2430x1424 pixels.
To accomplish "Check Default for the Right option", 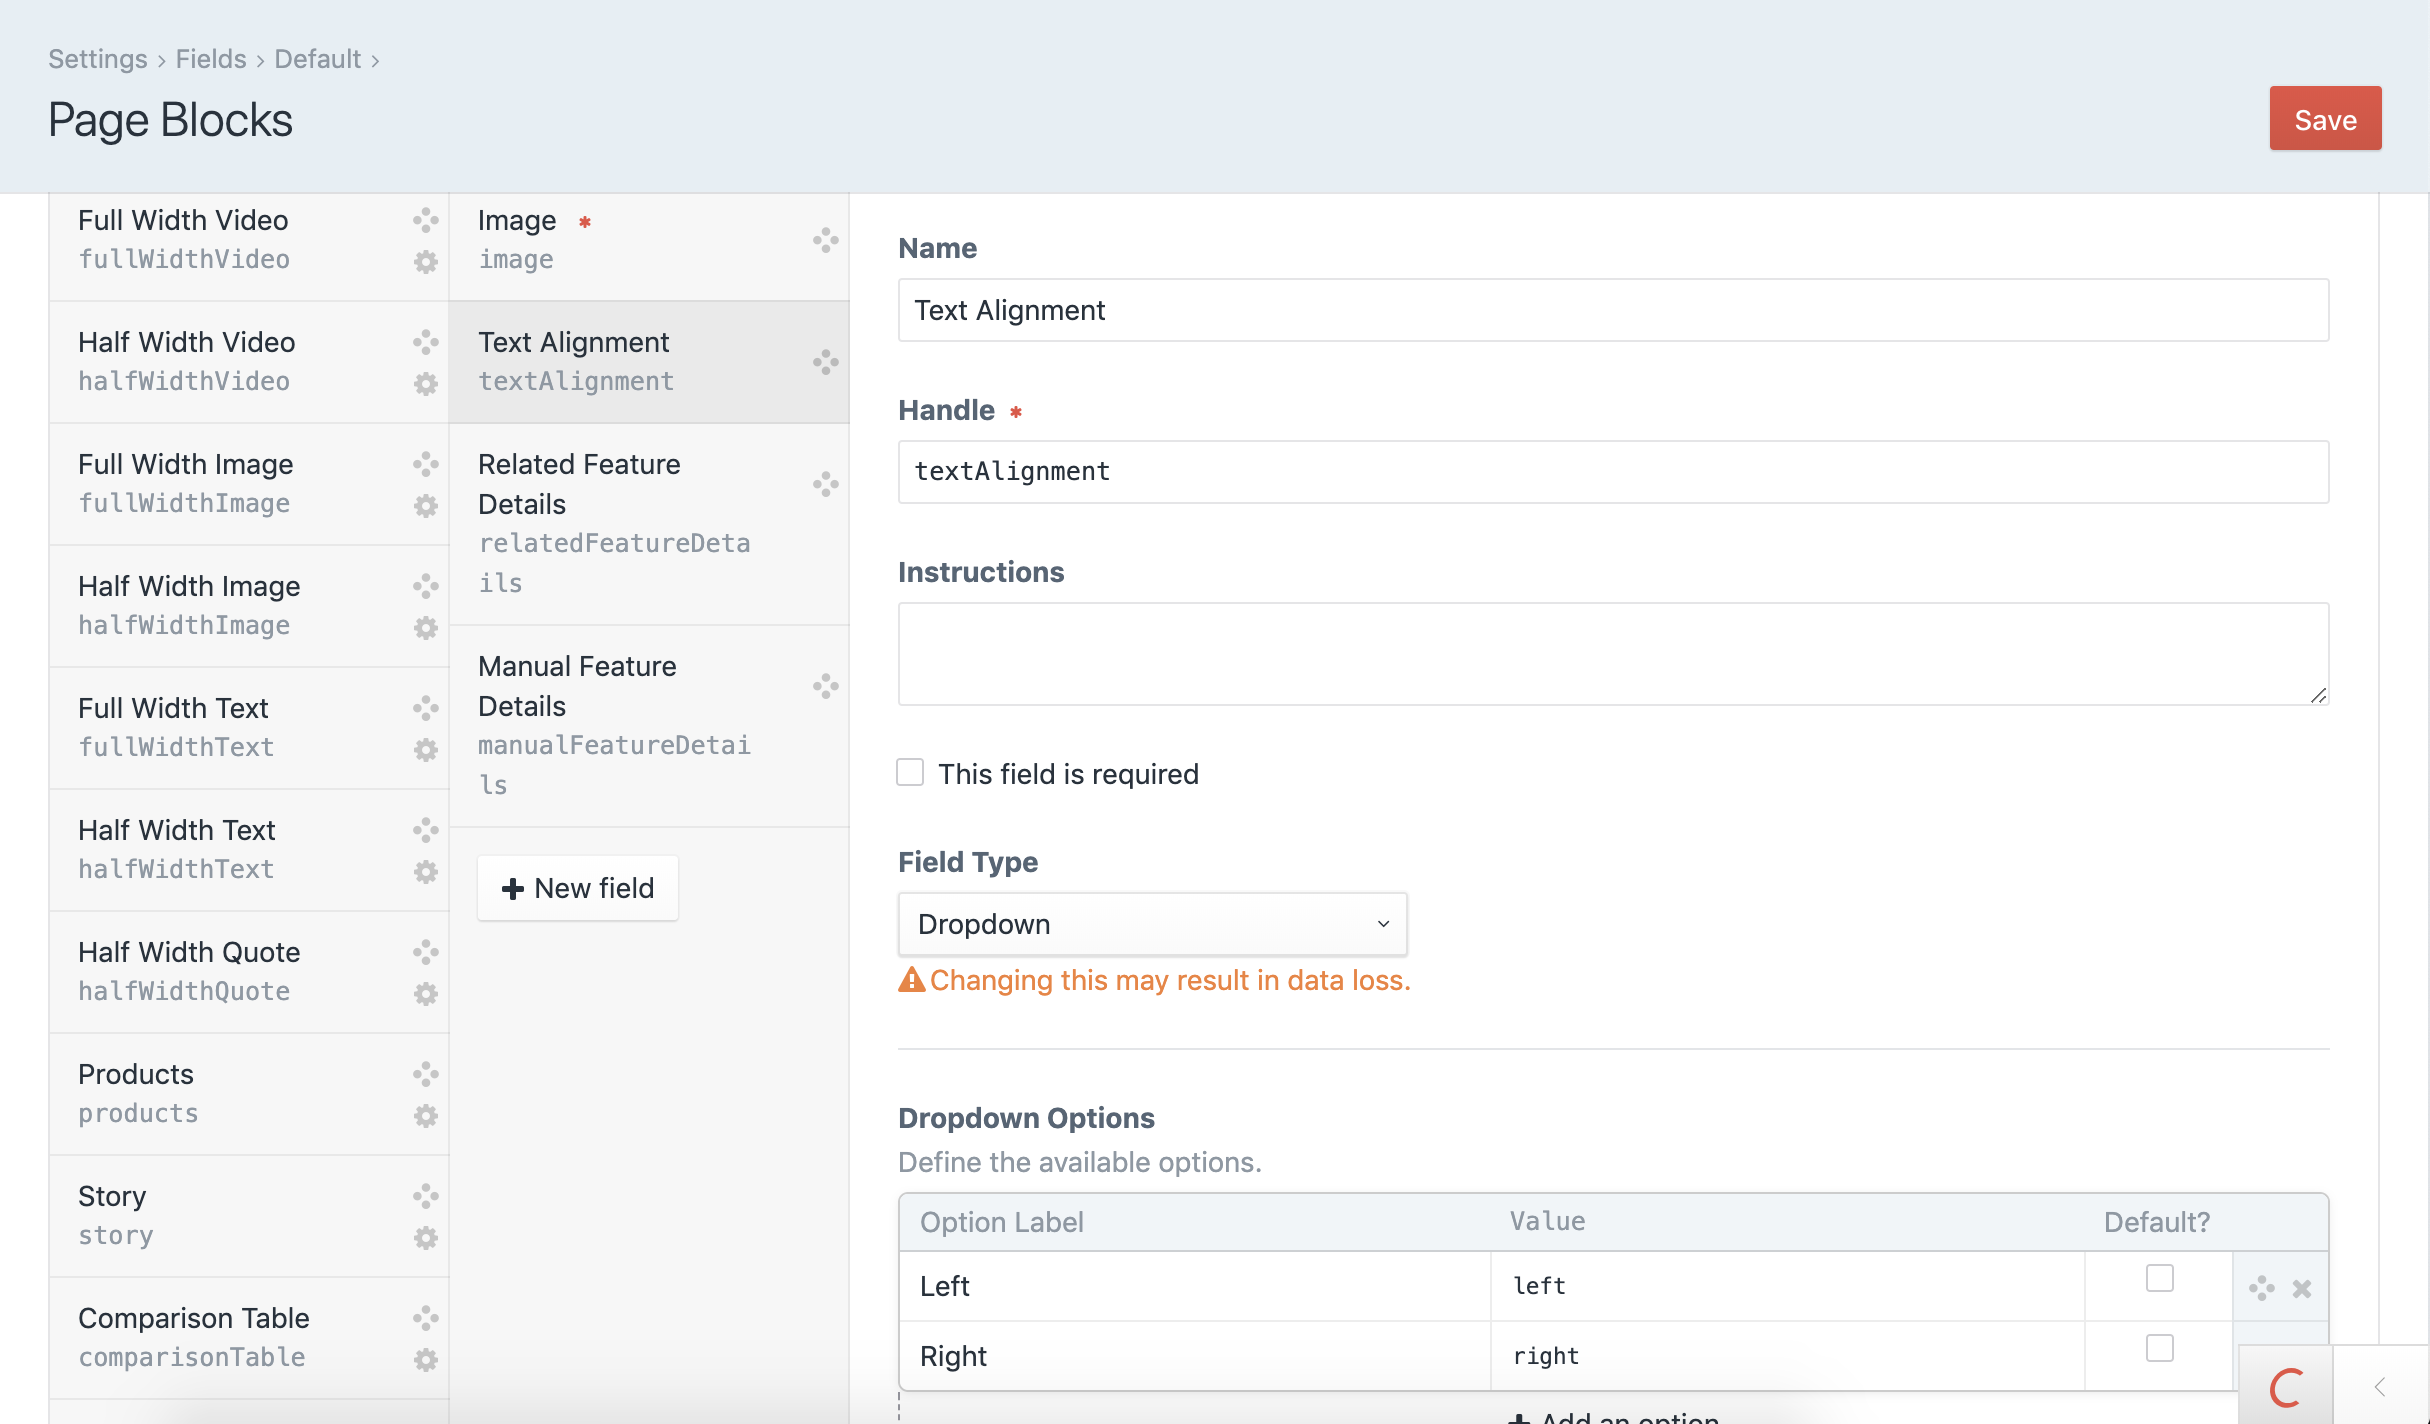I will tap(2159, 1348).
